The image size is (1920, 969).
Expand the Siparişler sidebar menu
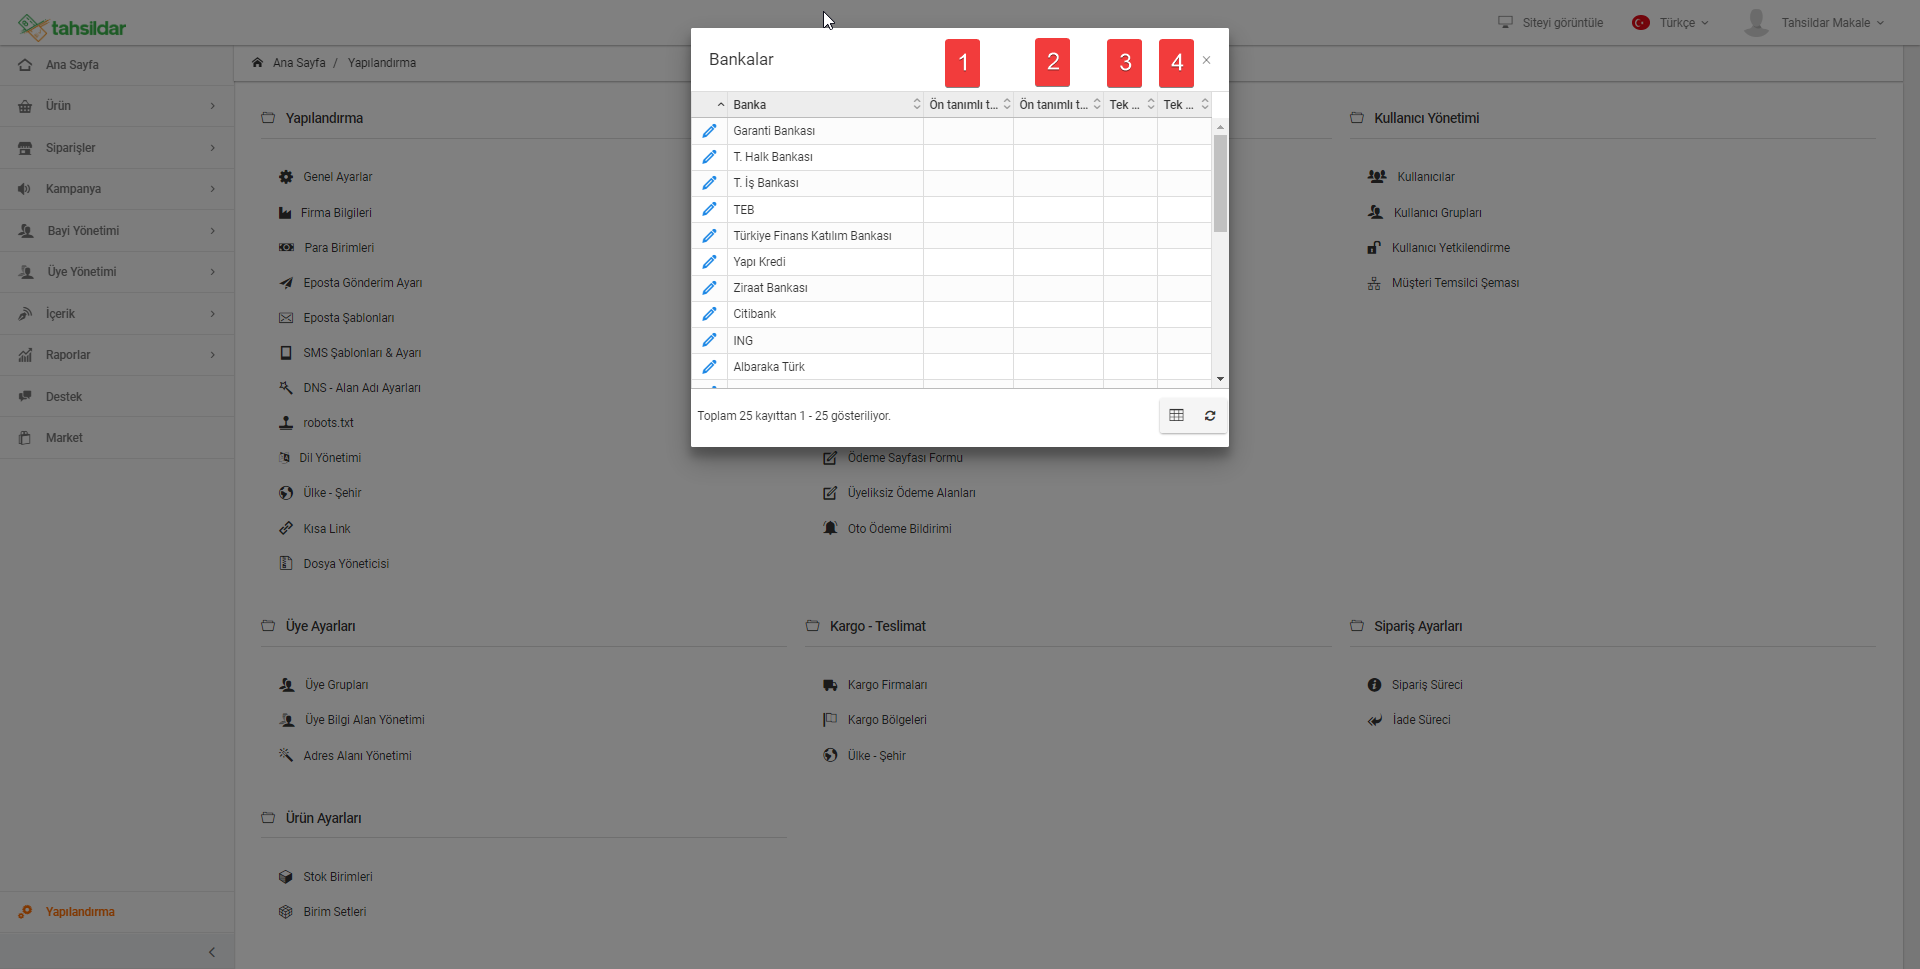tap(117, 148)
